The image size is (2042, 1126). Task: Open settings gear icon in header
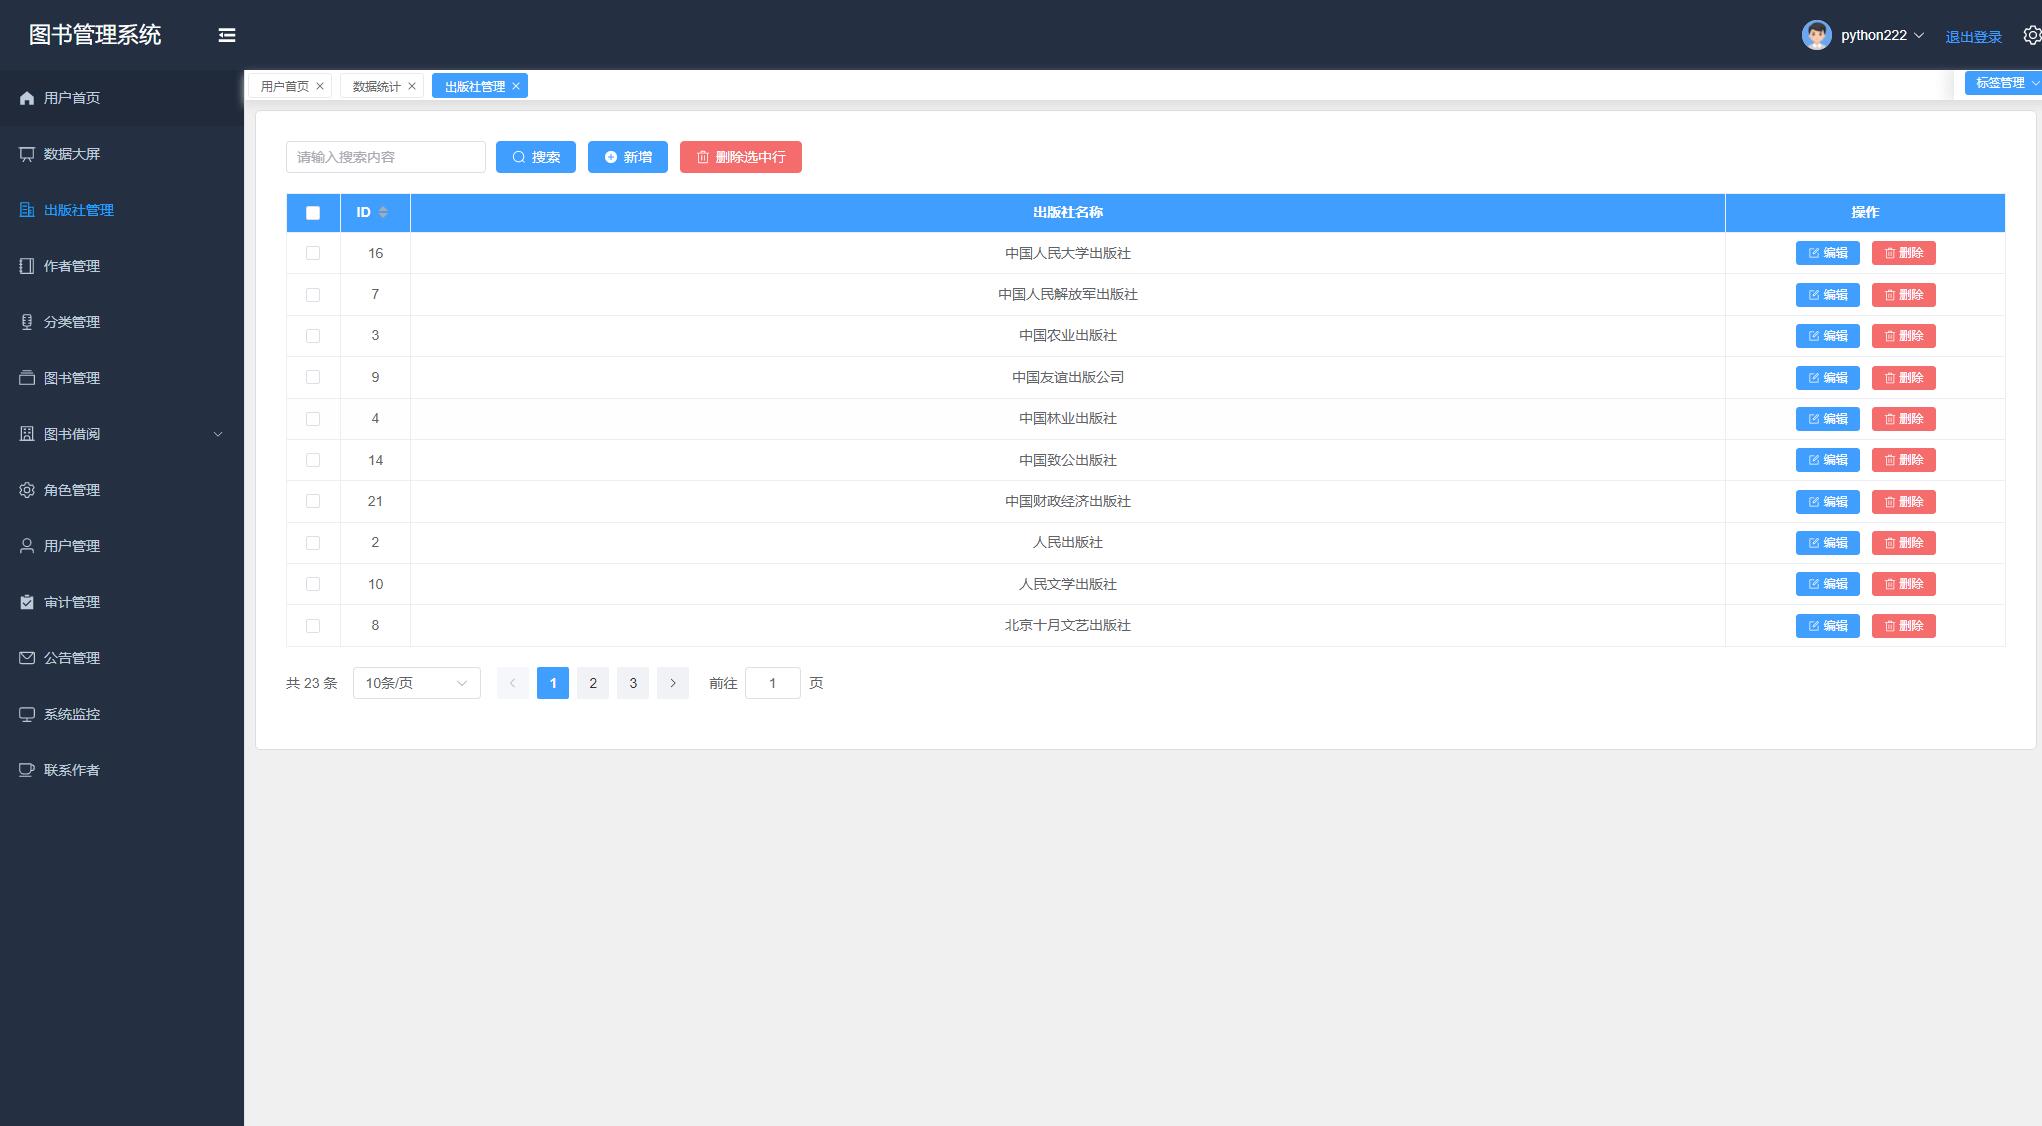(x=2031, y=35)
